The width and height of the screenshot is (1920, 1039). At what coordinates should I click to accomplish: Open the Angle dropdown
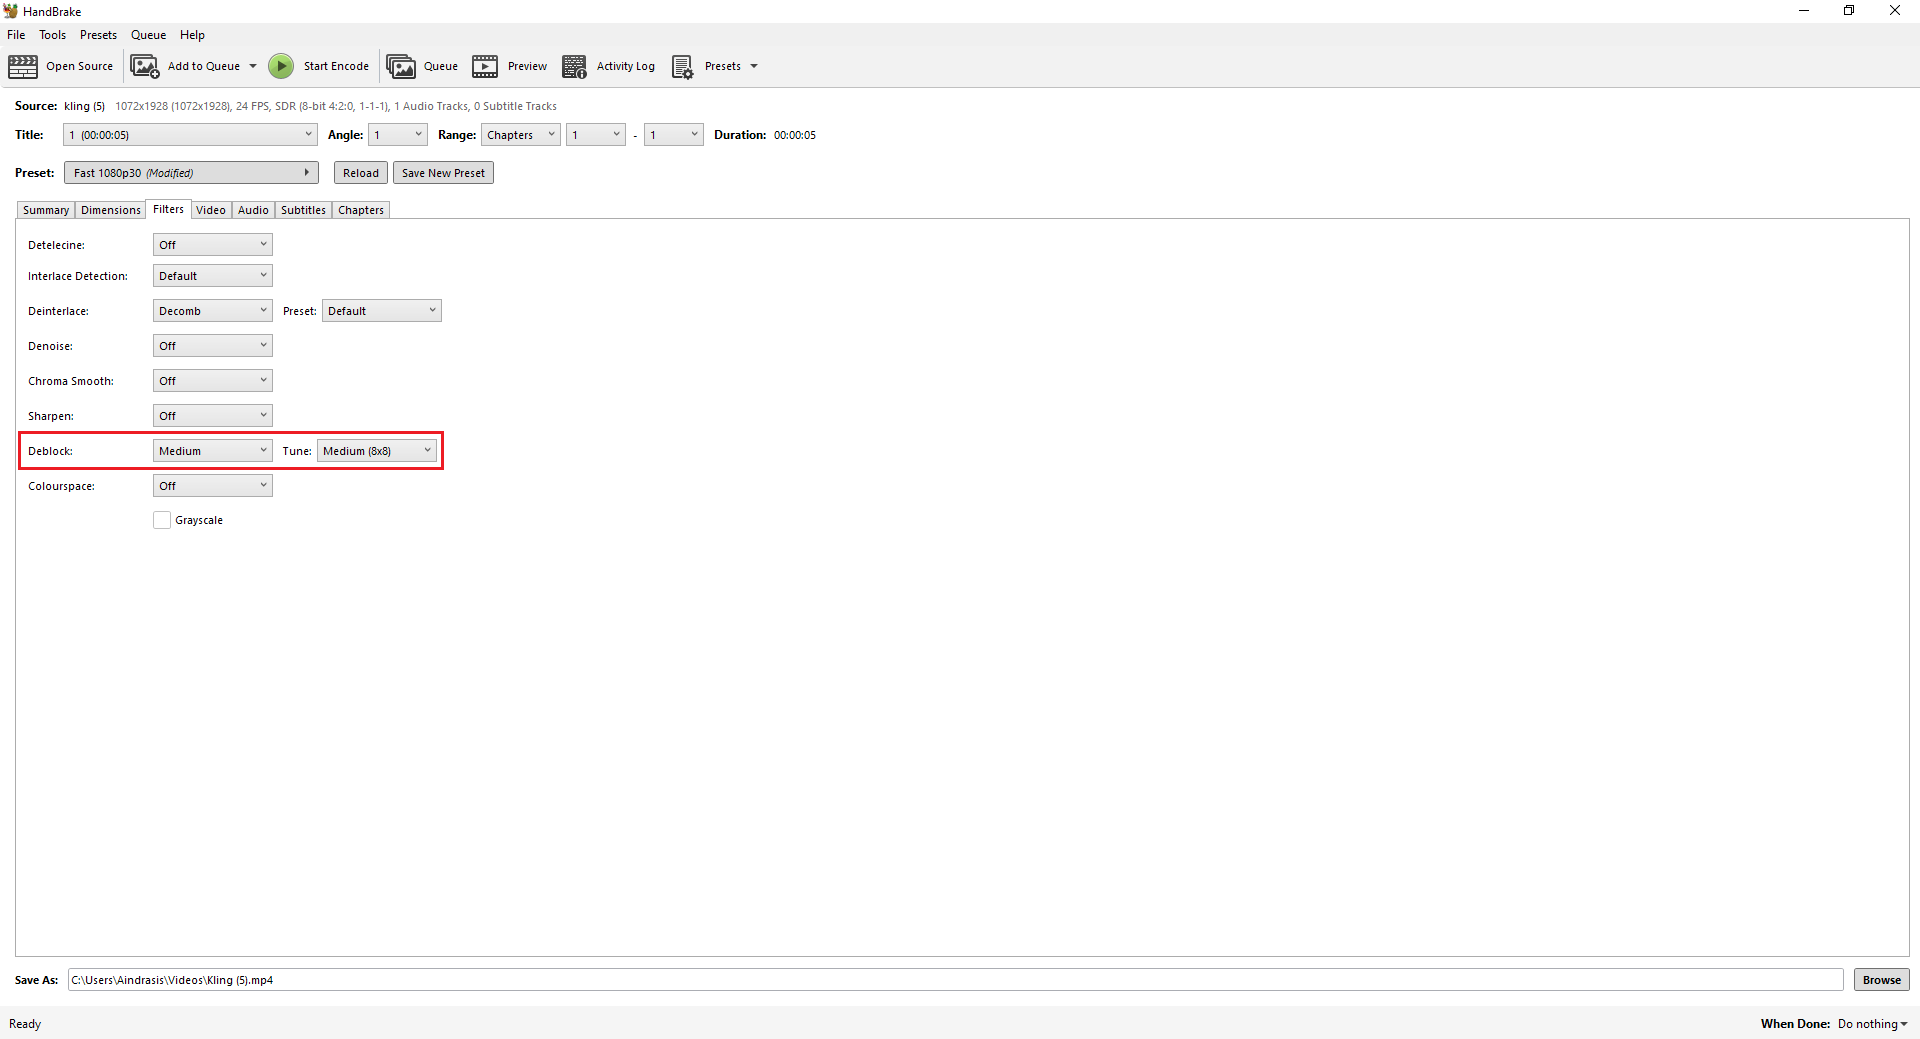click(x=398, y=135)
